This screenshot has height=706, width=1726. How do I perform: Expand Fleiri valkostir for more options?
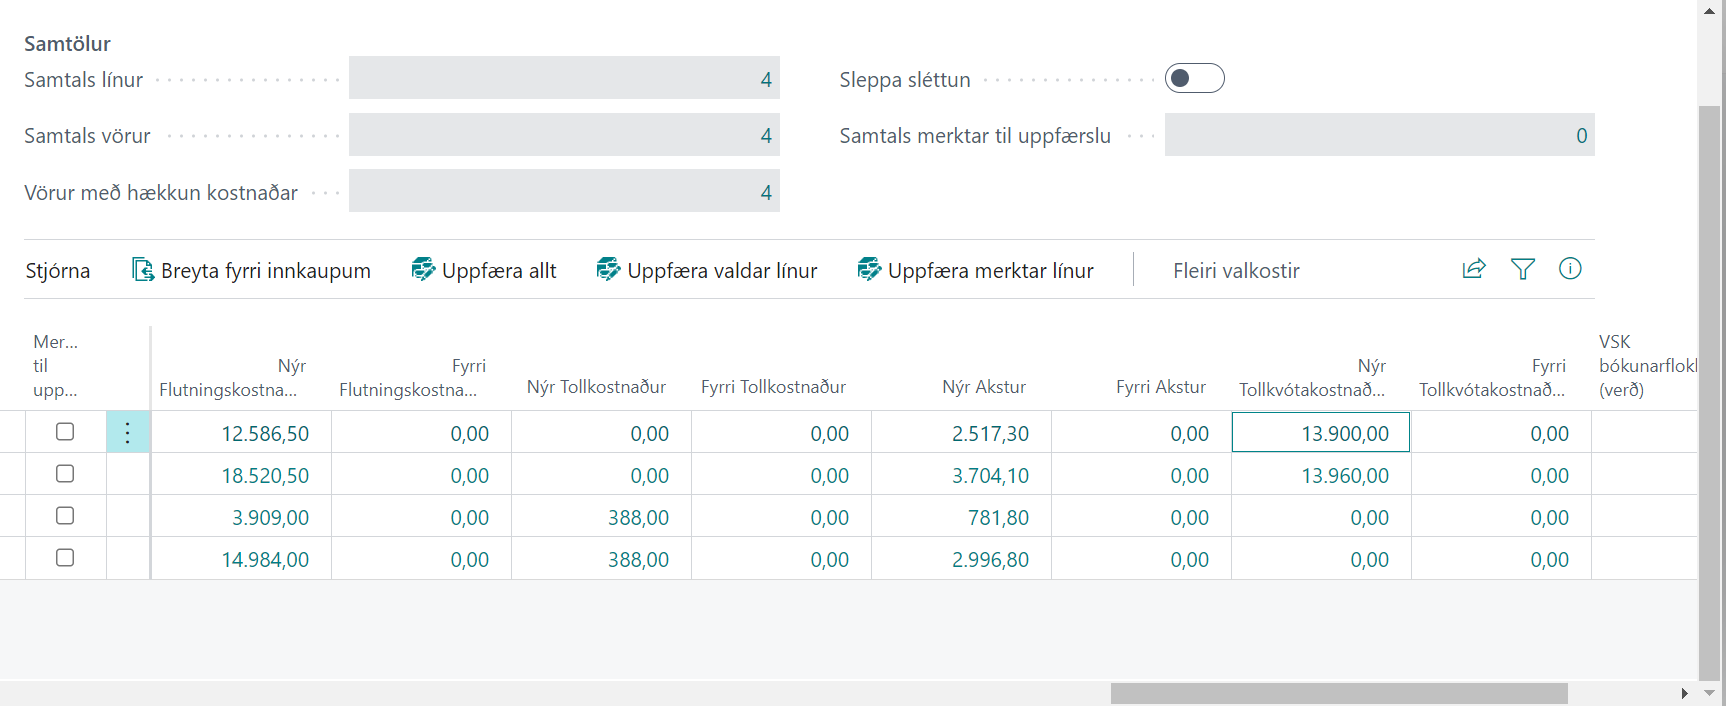point(1236,271)
